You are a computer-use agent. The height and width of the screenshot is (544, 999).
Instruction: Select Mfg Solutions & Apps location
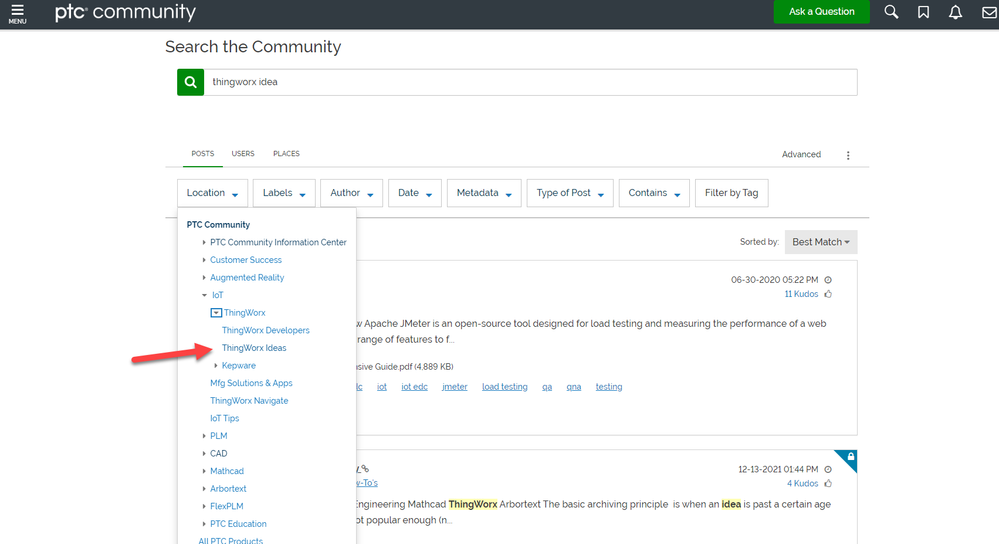coord(251,383)
